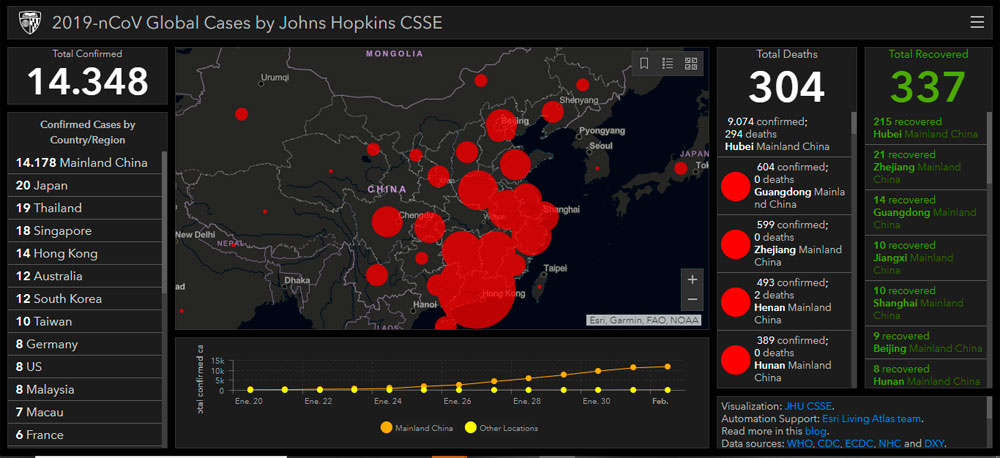
Task: Select the Hunan red circle icon
Action: tap(735, 360)
